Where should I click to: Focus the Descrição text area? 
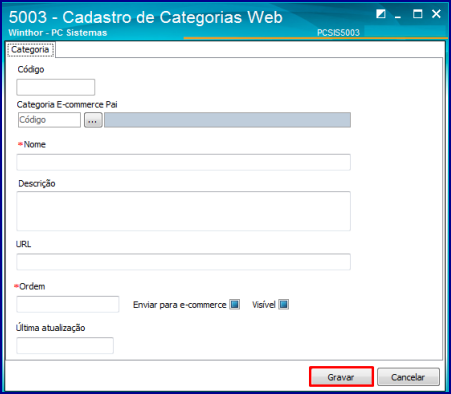183,211
